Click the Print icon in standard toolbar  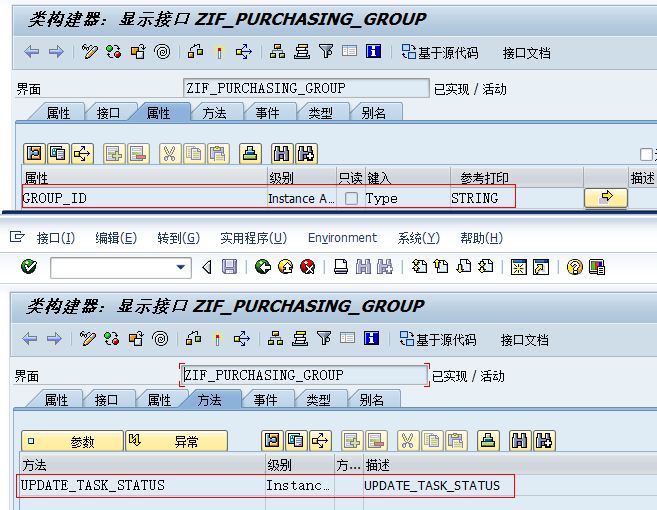[x=341, y=267]
